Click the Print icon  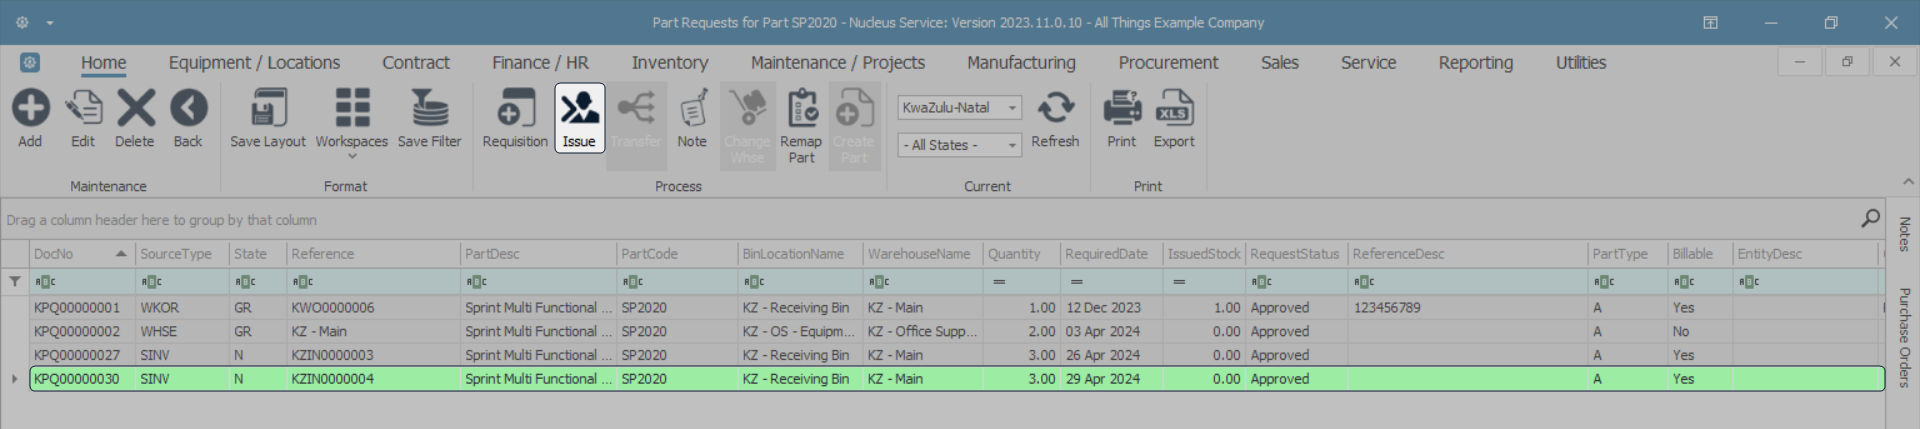[1122, 108]
